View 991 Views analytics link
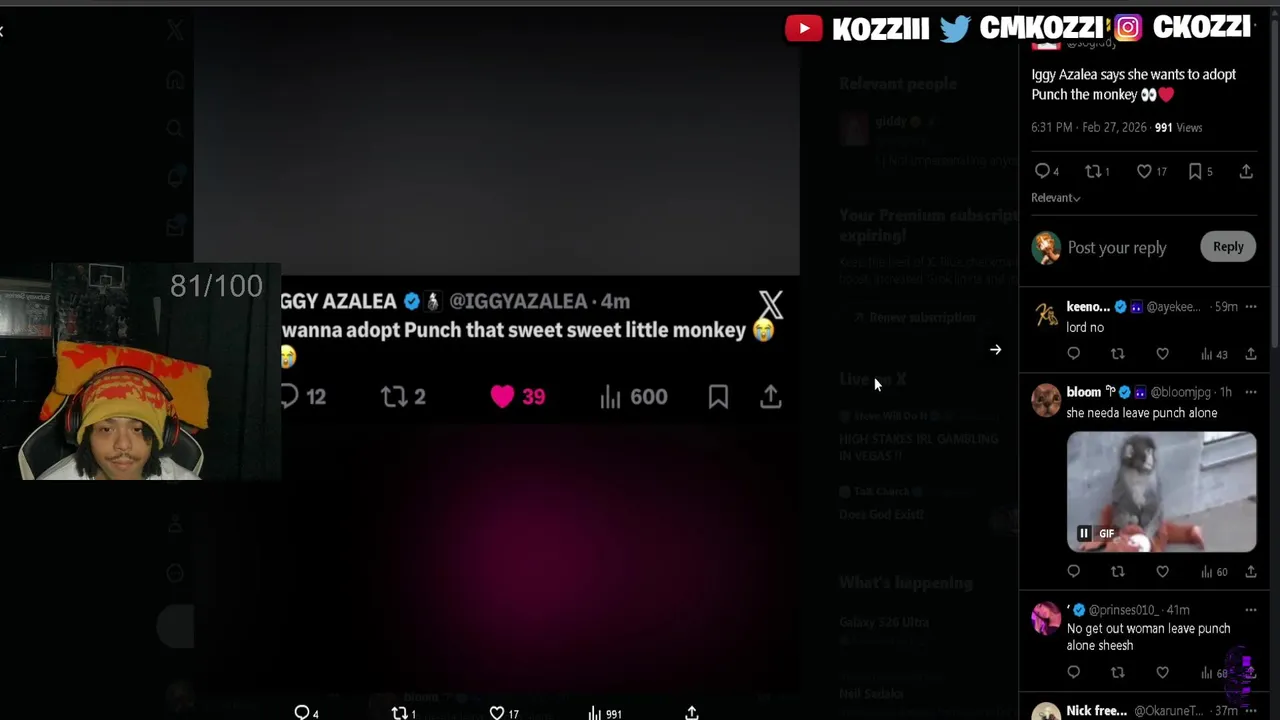 coord(1178,128)
